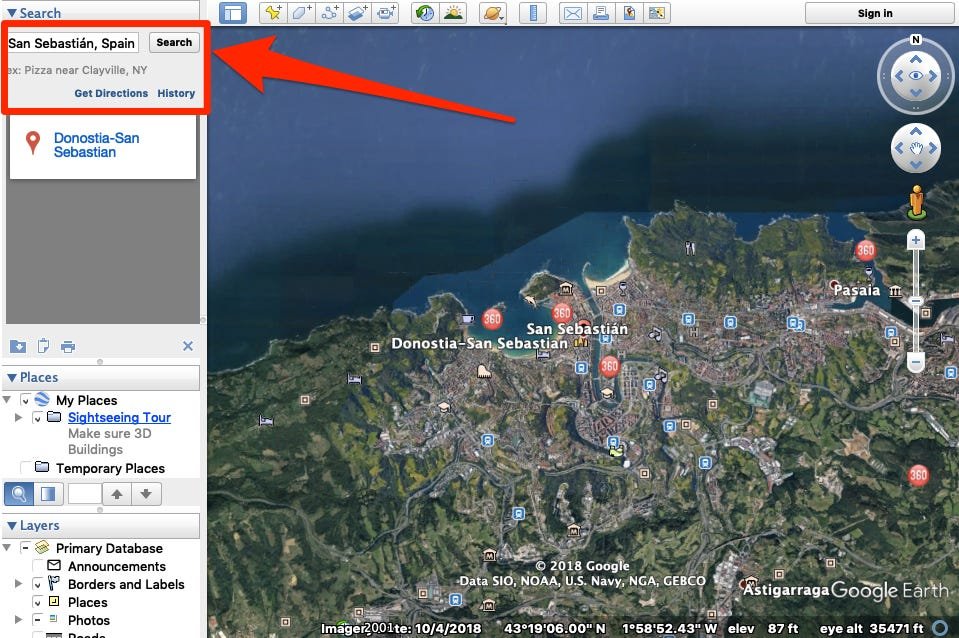The height and width of the screenshot is (638, 959).
Task: Open search History link
Action: (176, 93)
